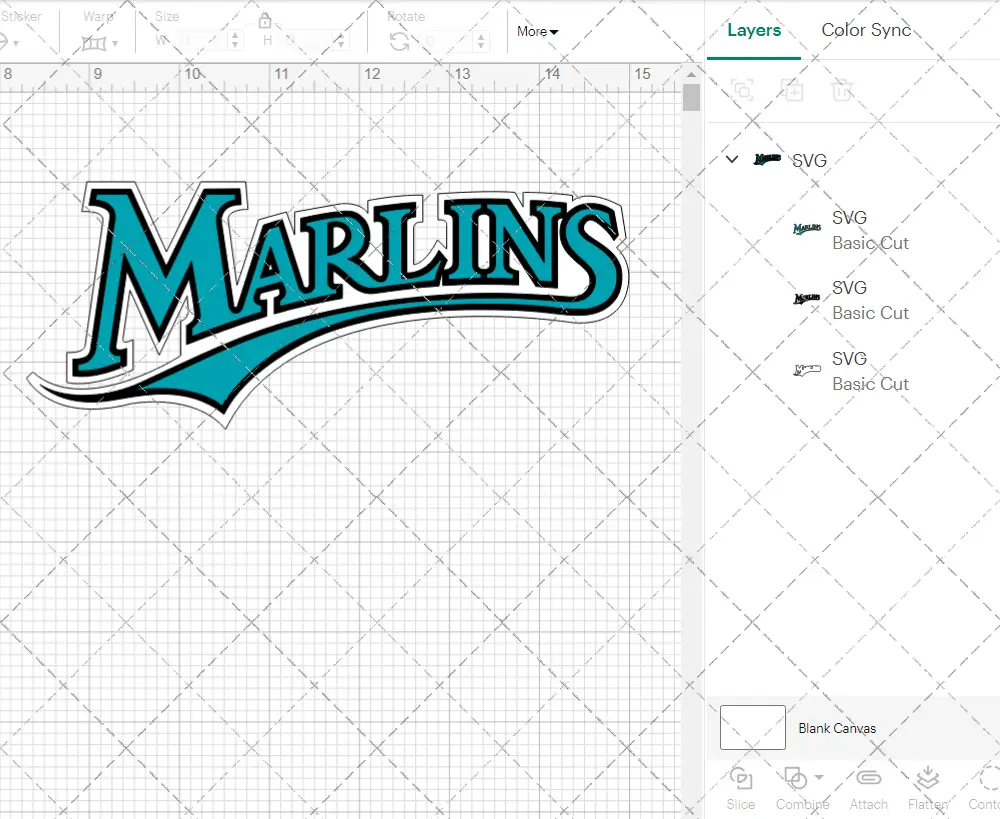Click the Rotate icon in toolbar
Viewport: 1000px width, 819px height.
pyautogui.click(x=399, y=41)
